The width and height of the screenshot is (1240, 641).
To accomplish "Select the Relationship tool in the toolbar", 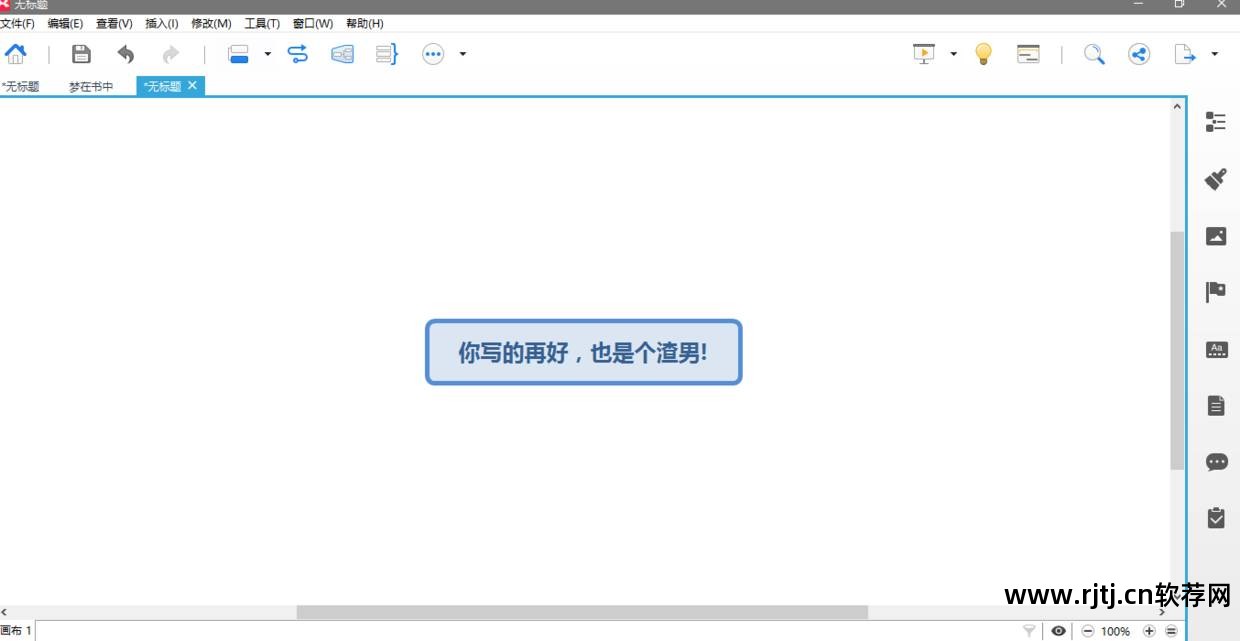I will pyautogui.click(x=298, y=53).
